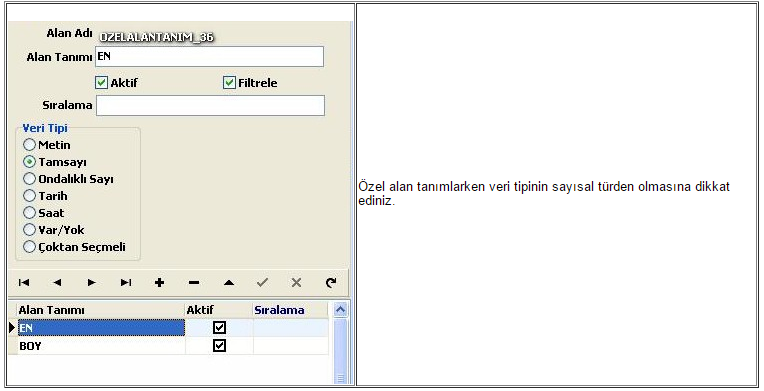Click OZELALANTANIM_36 field name text

tap(156, 37)
